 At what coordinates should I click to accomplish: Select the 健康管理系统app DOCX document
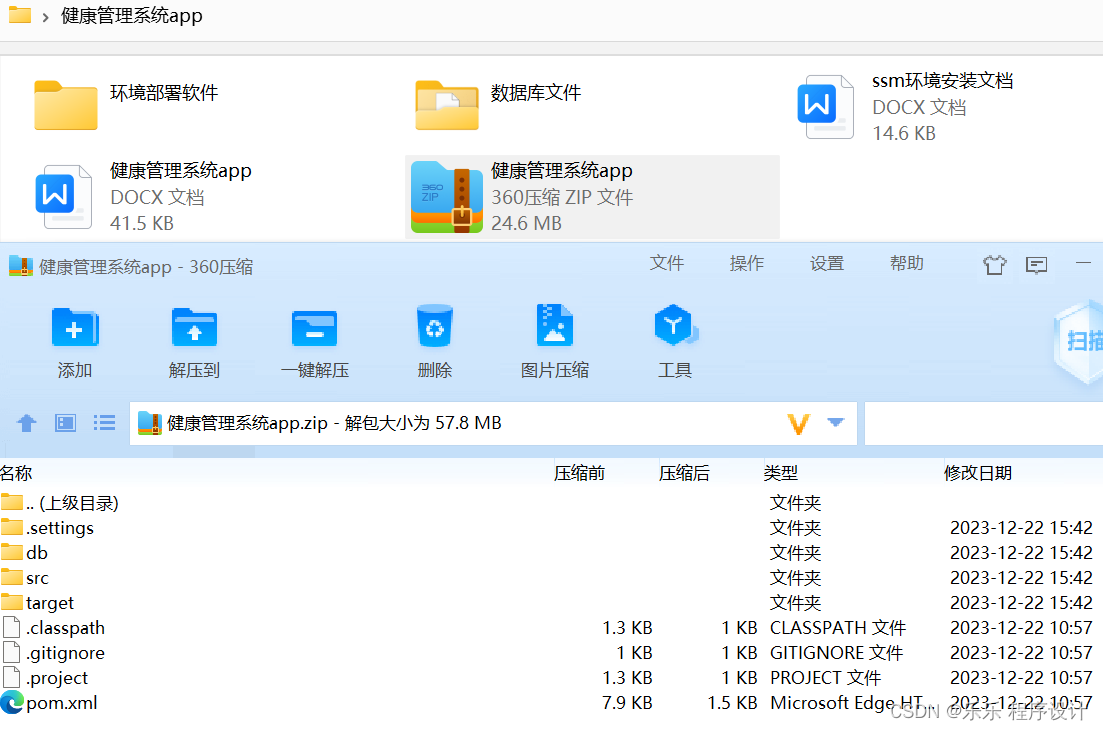[144, 197]
